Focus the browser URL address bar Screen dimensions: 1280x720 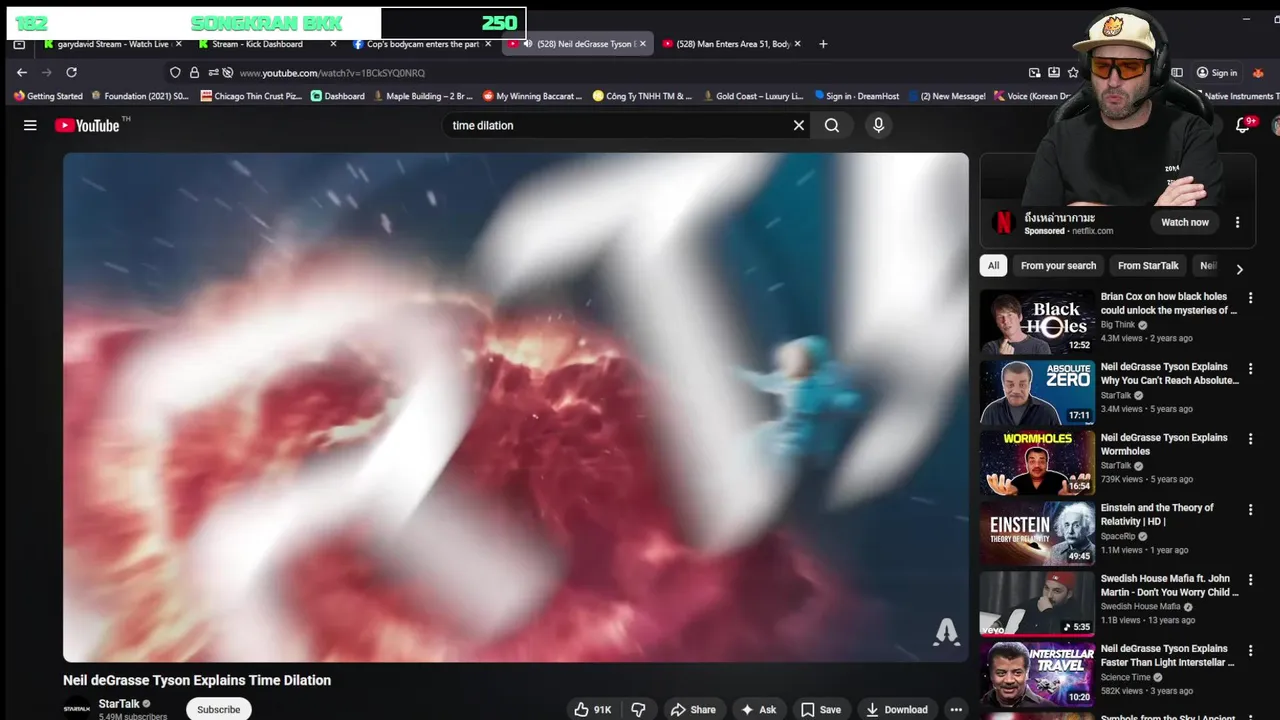point(620,72)
